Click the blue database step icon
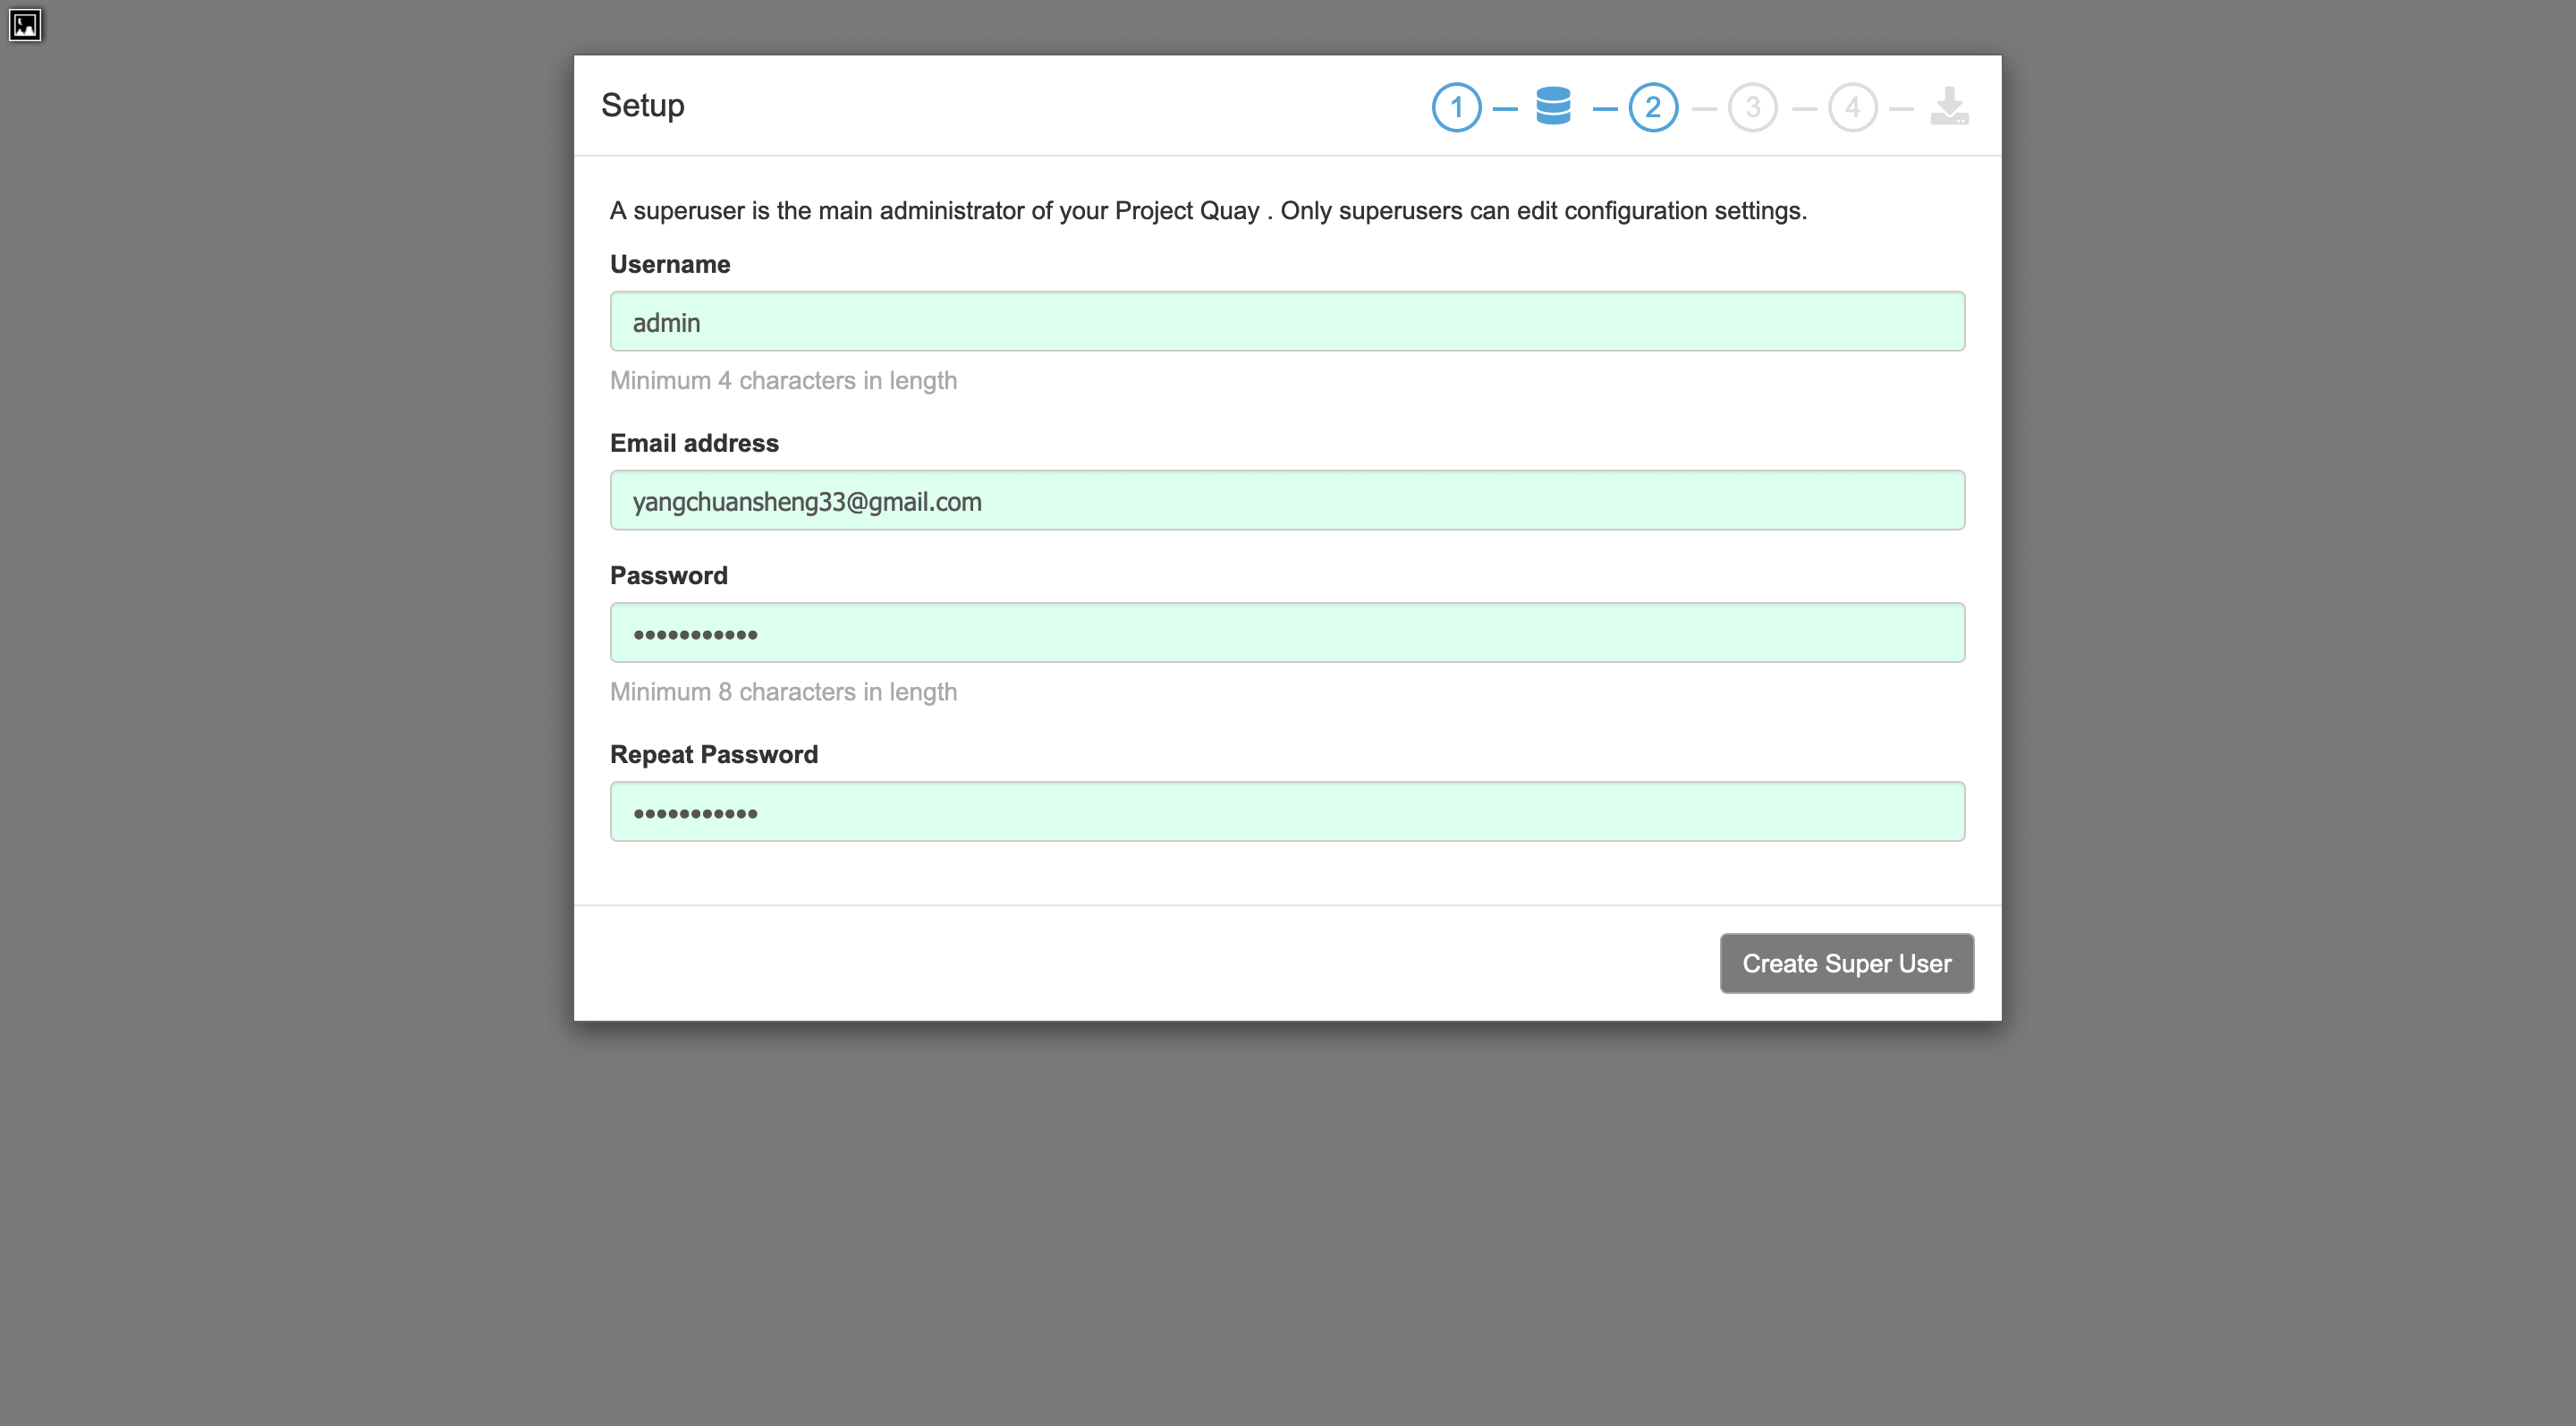The width and height of the screenshot is (2576, 1426). (1553, 106)
